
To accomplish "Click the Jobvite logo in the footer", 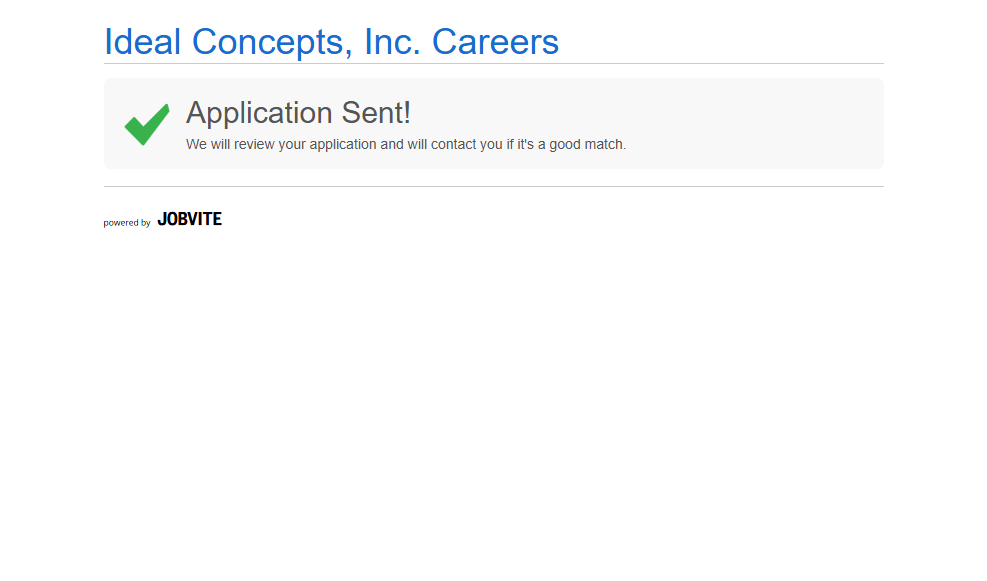I will [189, 219].
